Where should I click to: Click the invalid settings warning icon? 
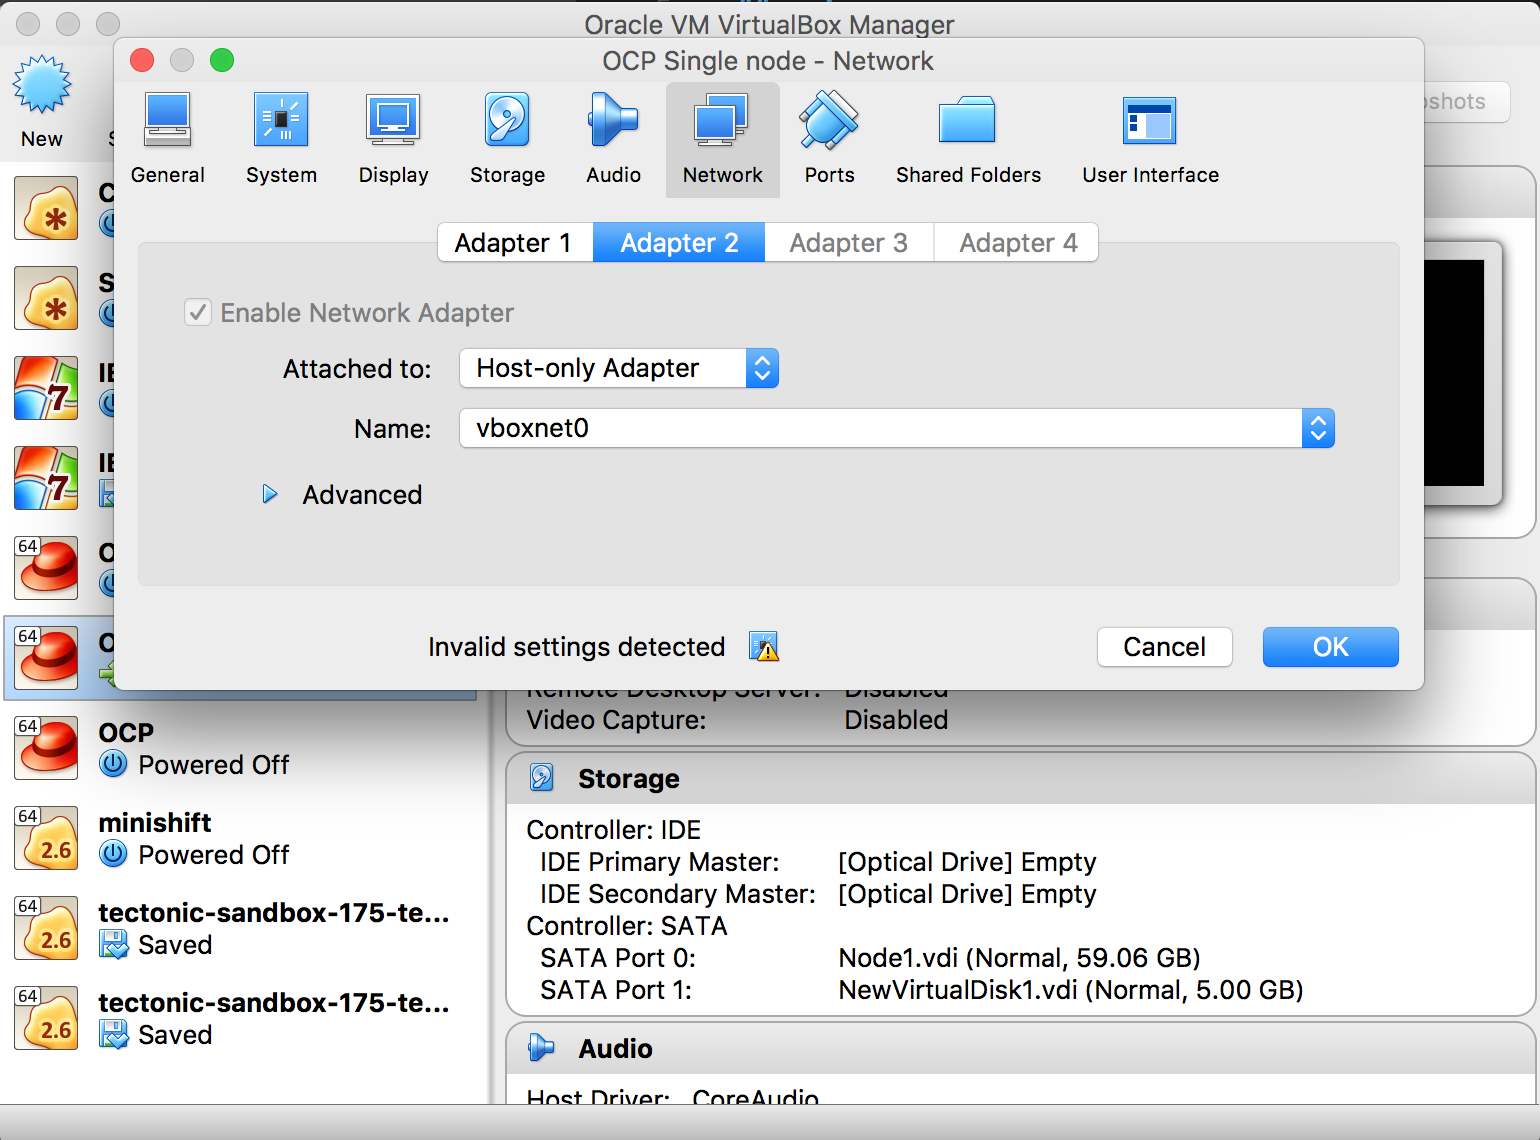(764, 647)
